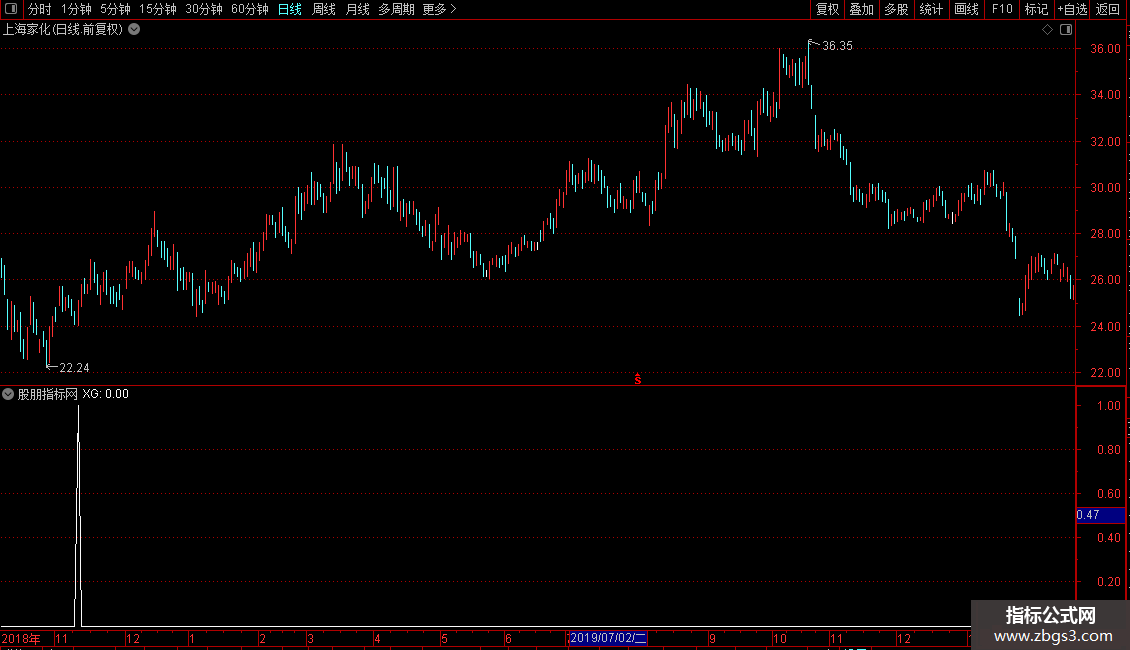1130x650 pixels.
Task: Click 返回 to go back
Action: [x=1108, y=9]
